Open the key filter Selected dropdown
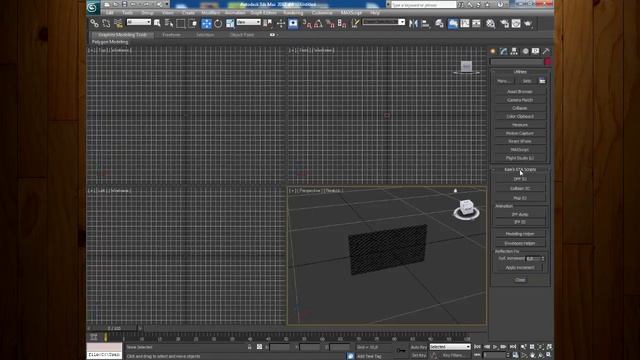Screen dimensions: 640x360 [450, 347]
